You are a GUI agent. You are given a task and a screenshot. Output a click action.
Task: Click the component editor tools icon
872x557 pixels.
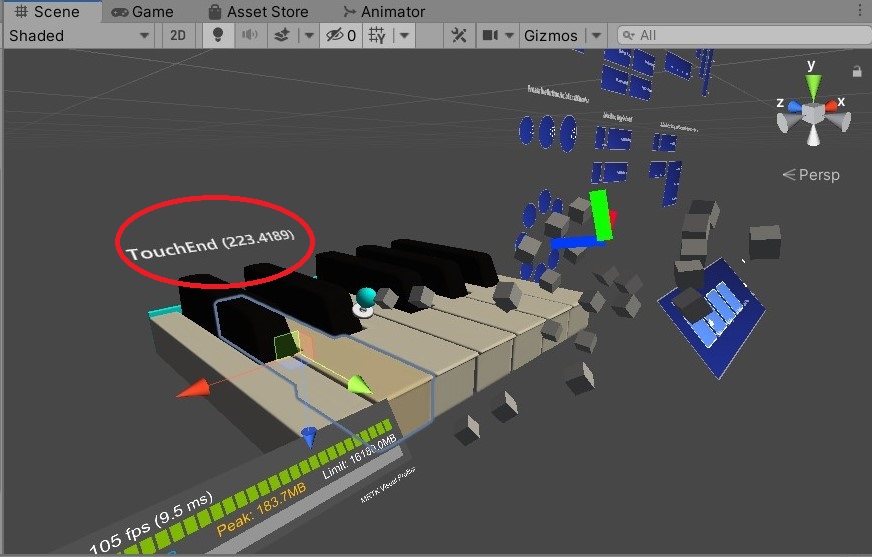459,36
